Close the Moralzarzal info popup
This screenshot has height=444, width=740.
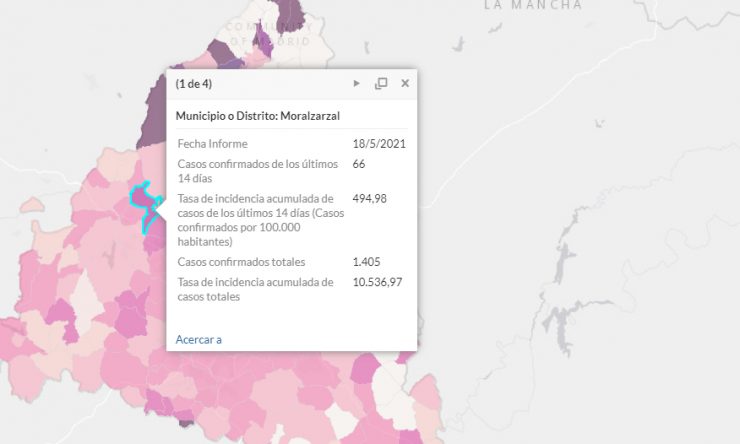(405, 84)
